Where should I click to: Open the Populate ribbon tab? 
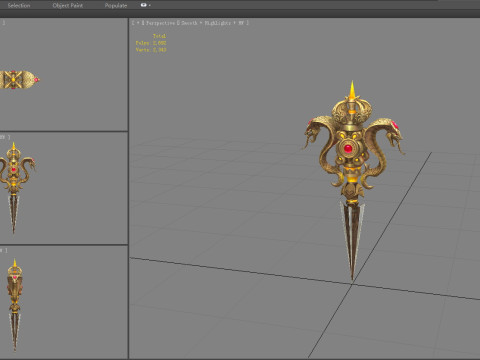[116, 5]
